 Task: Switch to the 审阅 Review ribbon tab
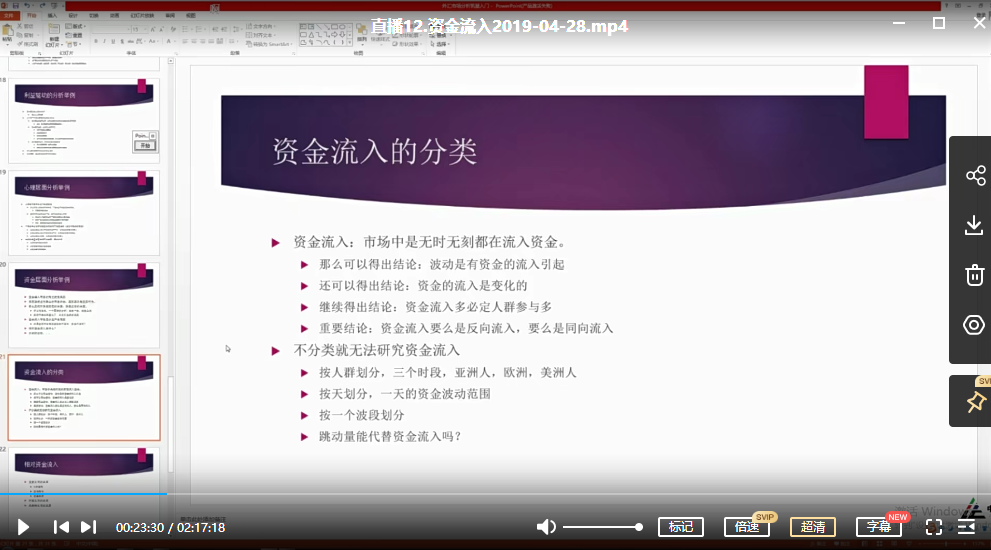click(170, 15)
